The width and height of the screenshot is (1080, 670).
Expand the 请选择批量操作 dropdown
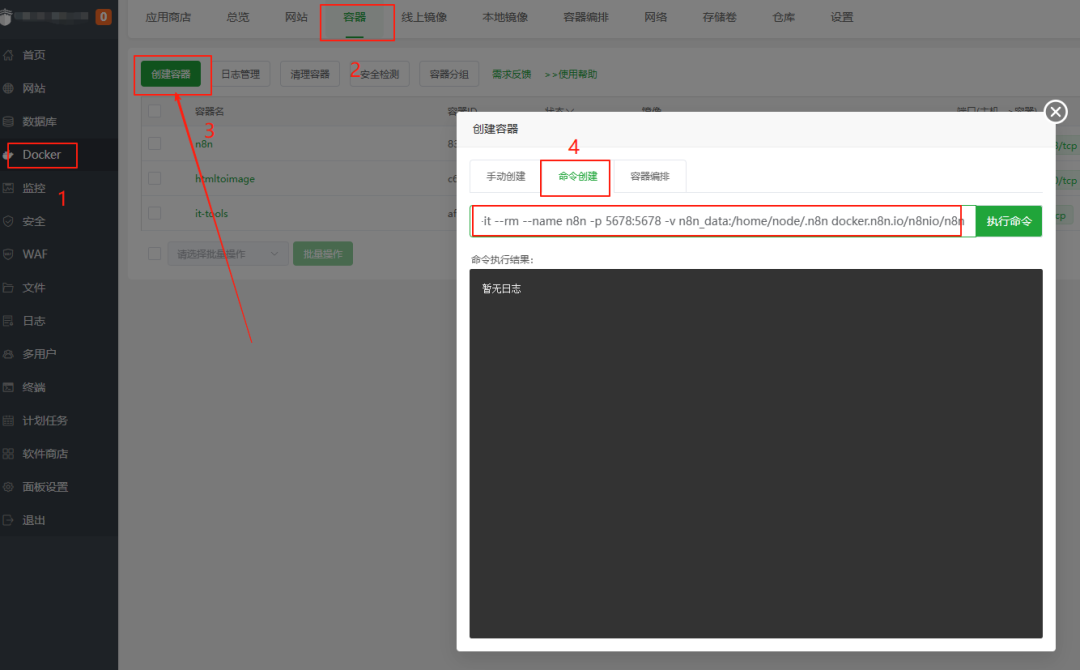[228, 254]
